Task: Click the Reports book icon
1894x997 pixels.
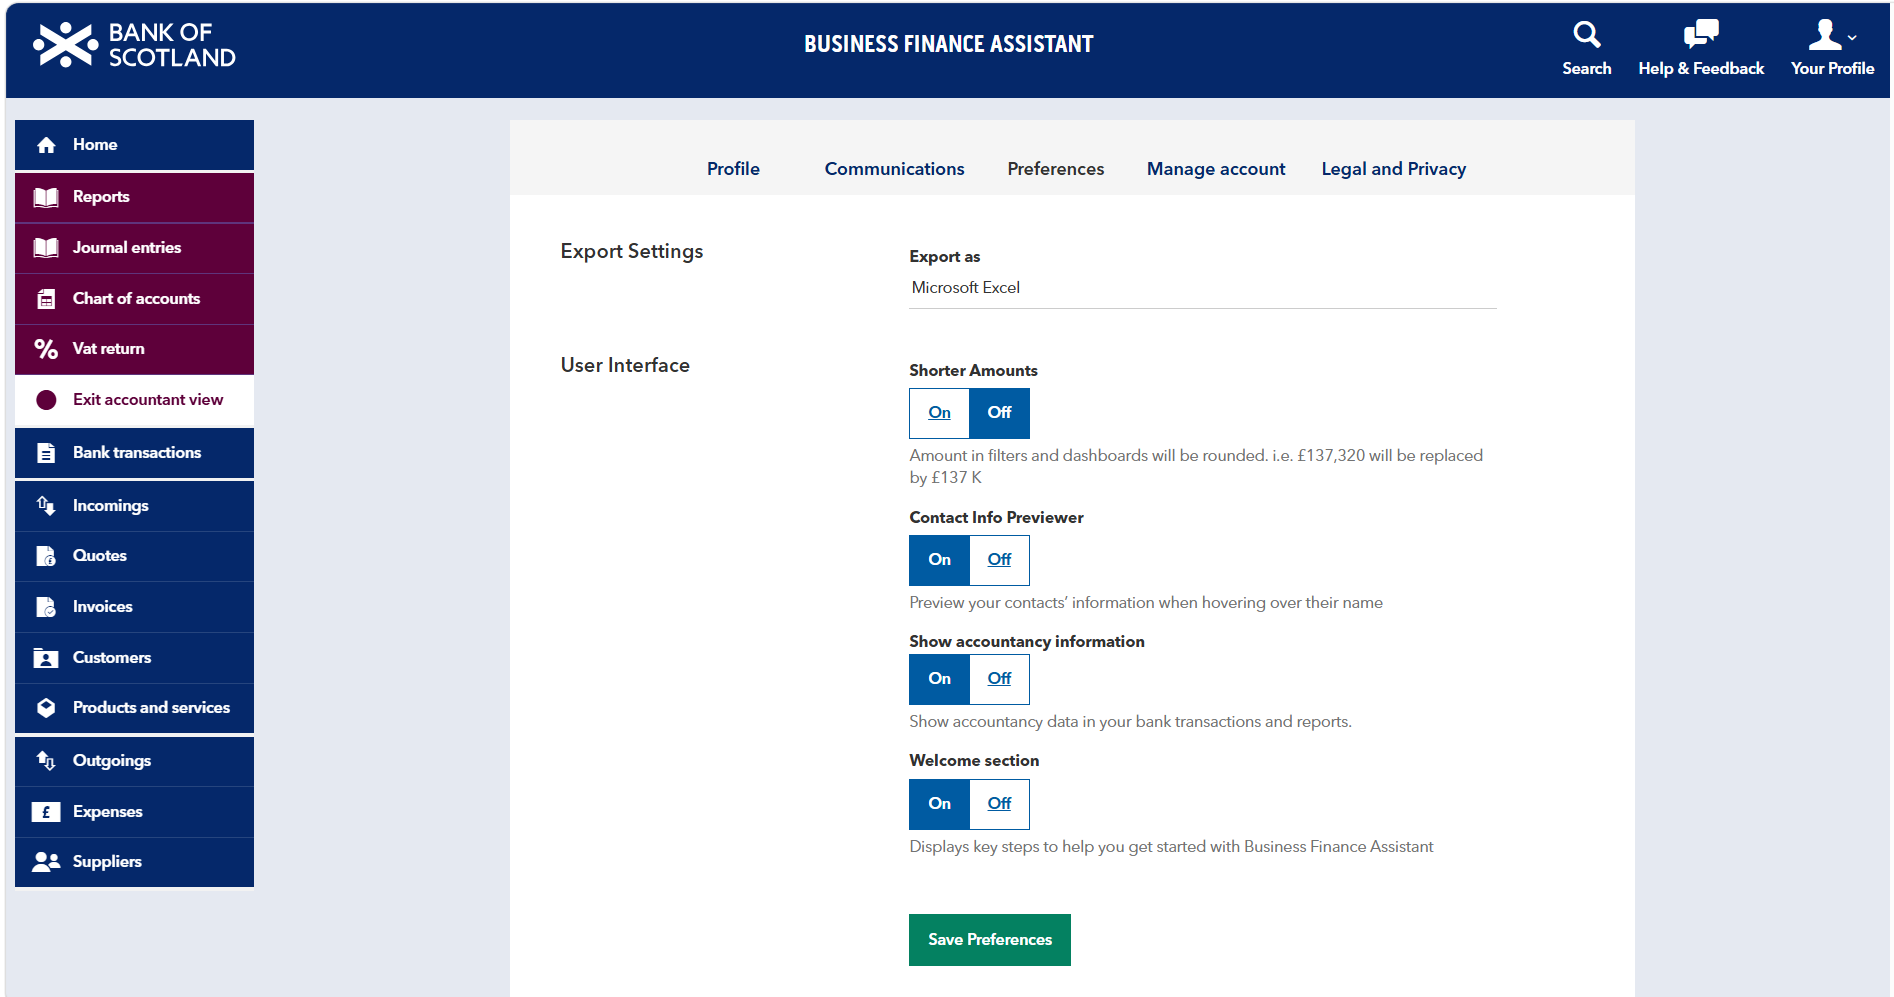Action: coord(46,197)
